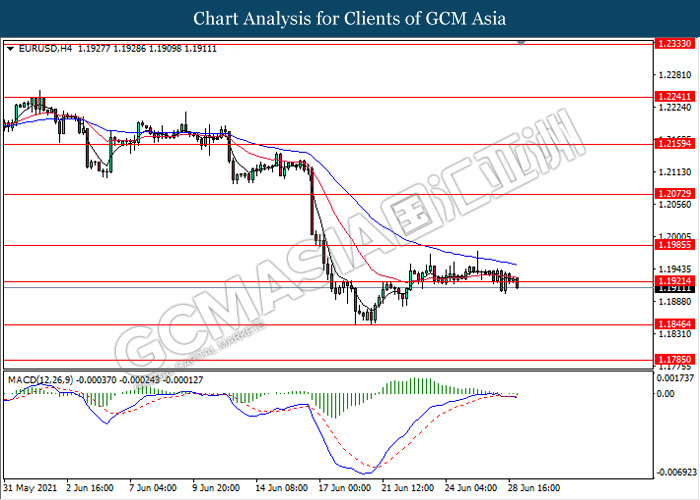The height and width of the screenshot is (500, 700).
Task: Click the chart title Chart Analysis for Clients of GCM Asia
Action: [350, 19]
